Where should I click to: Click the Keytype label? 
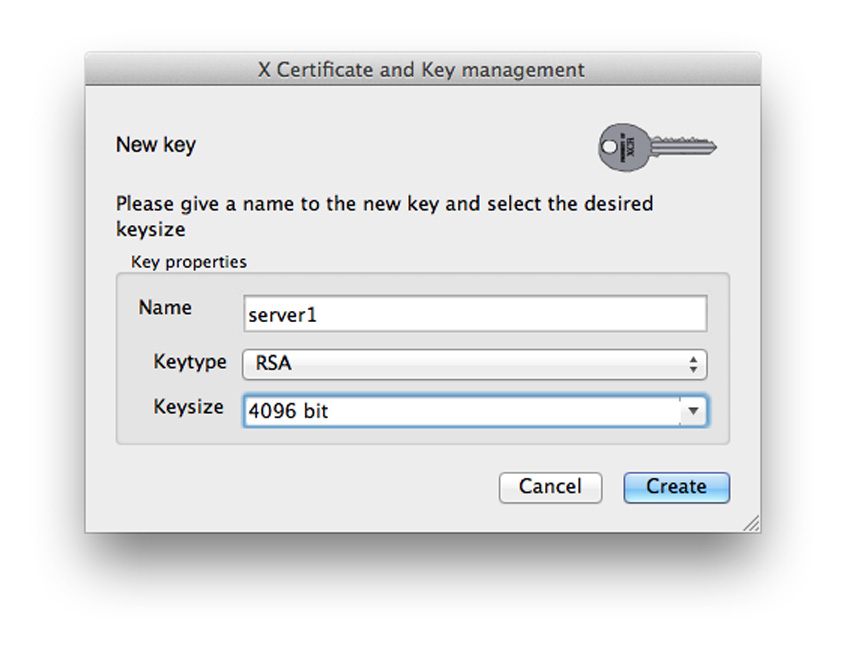tap(190, 361)
